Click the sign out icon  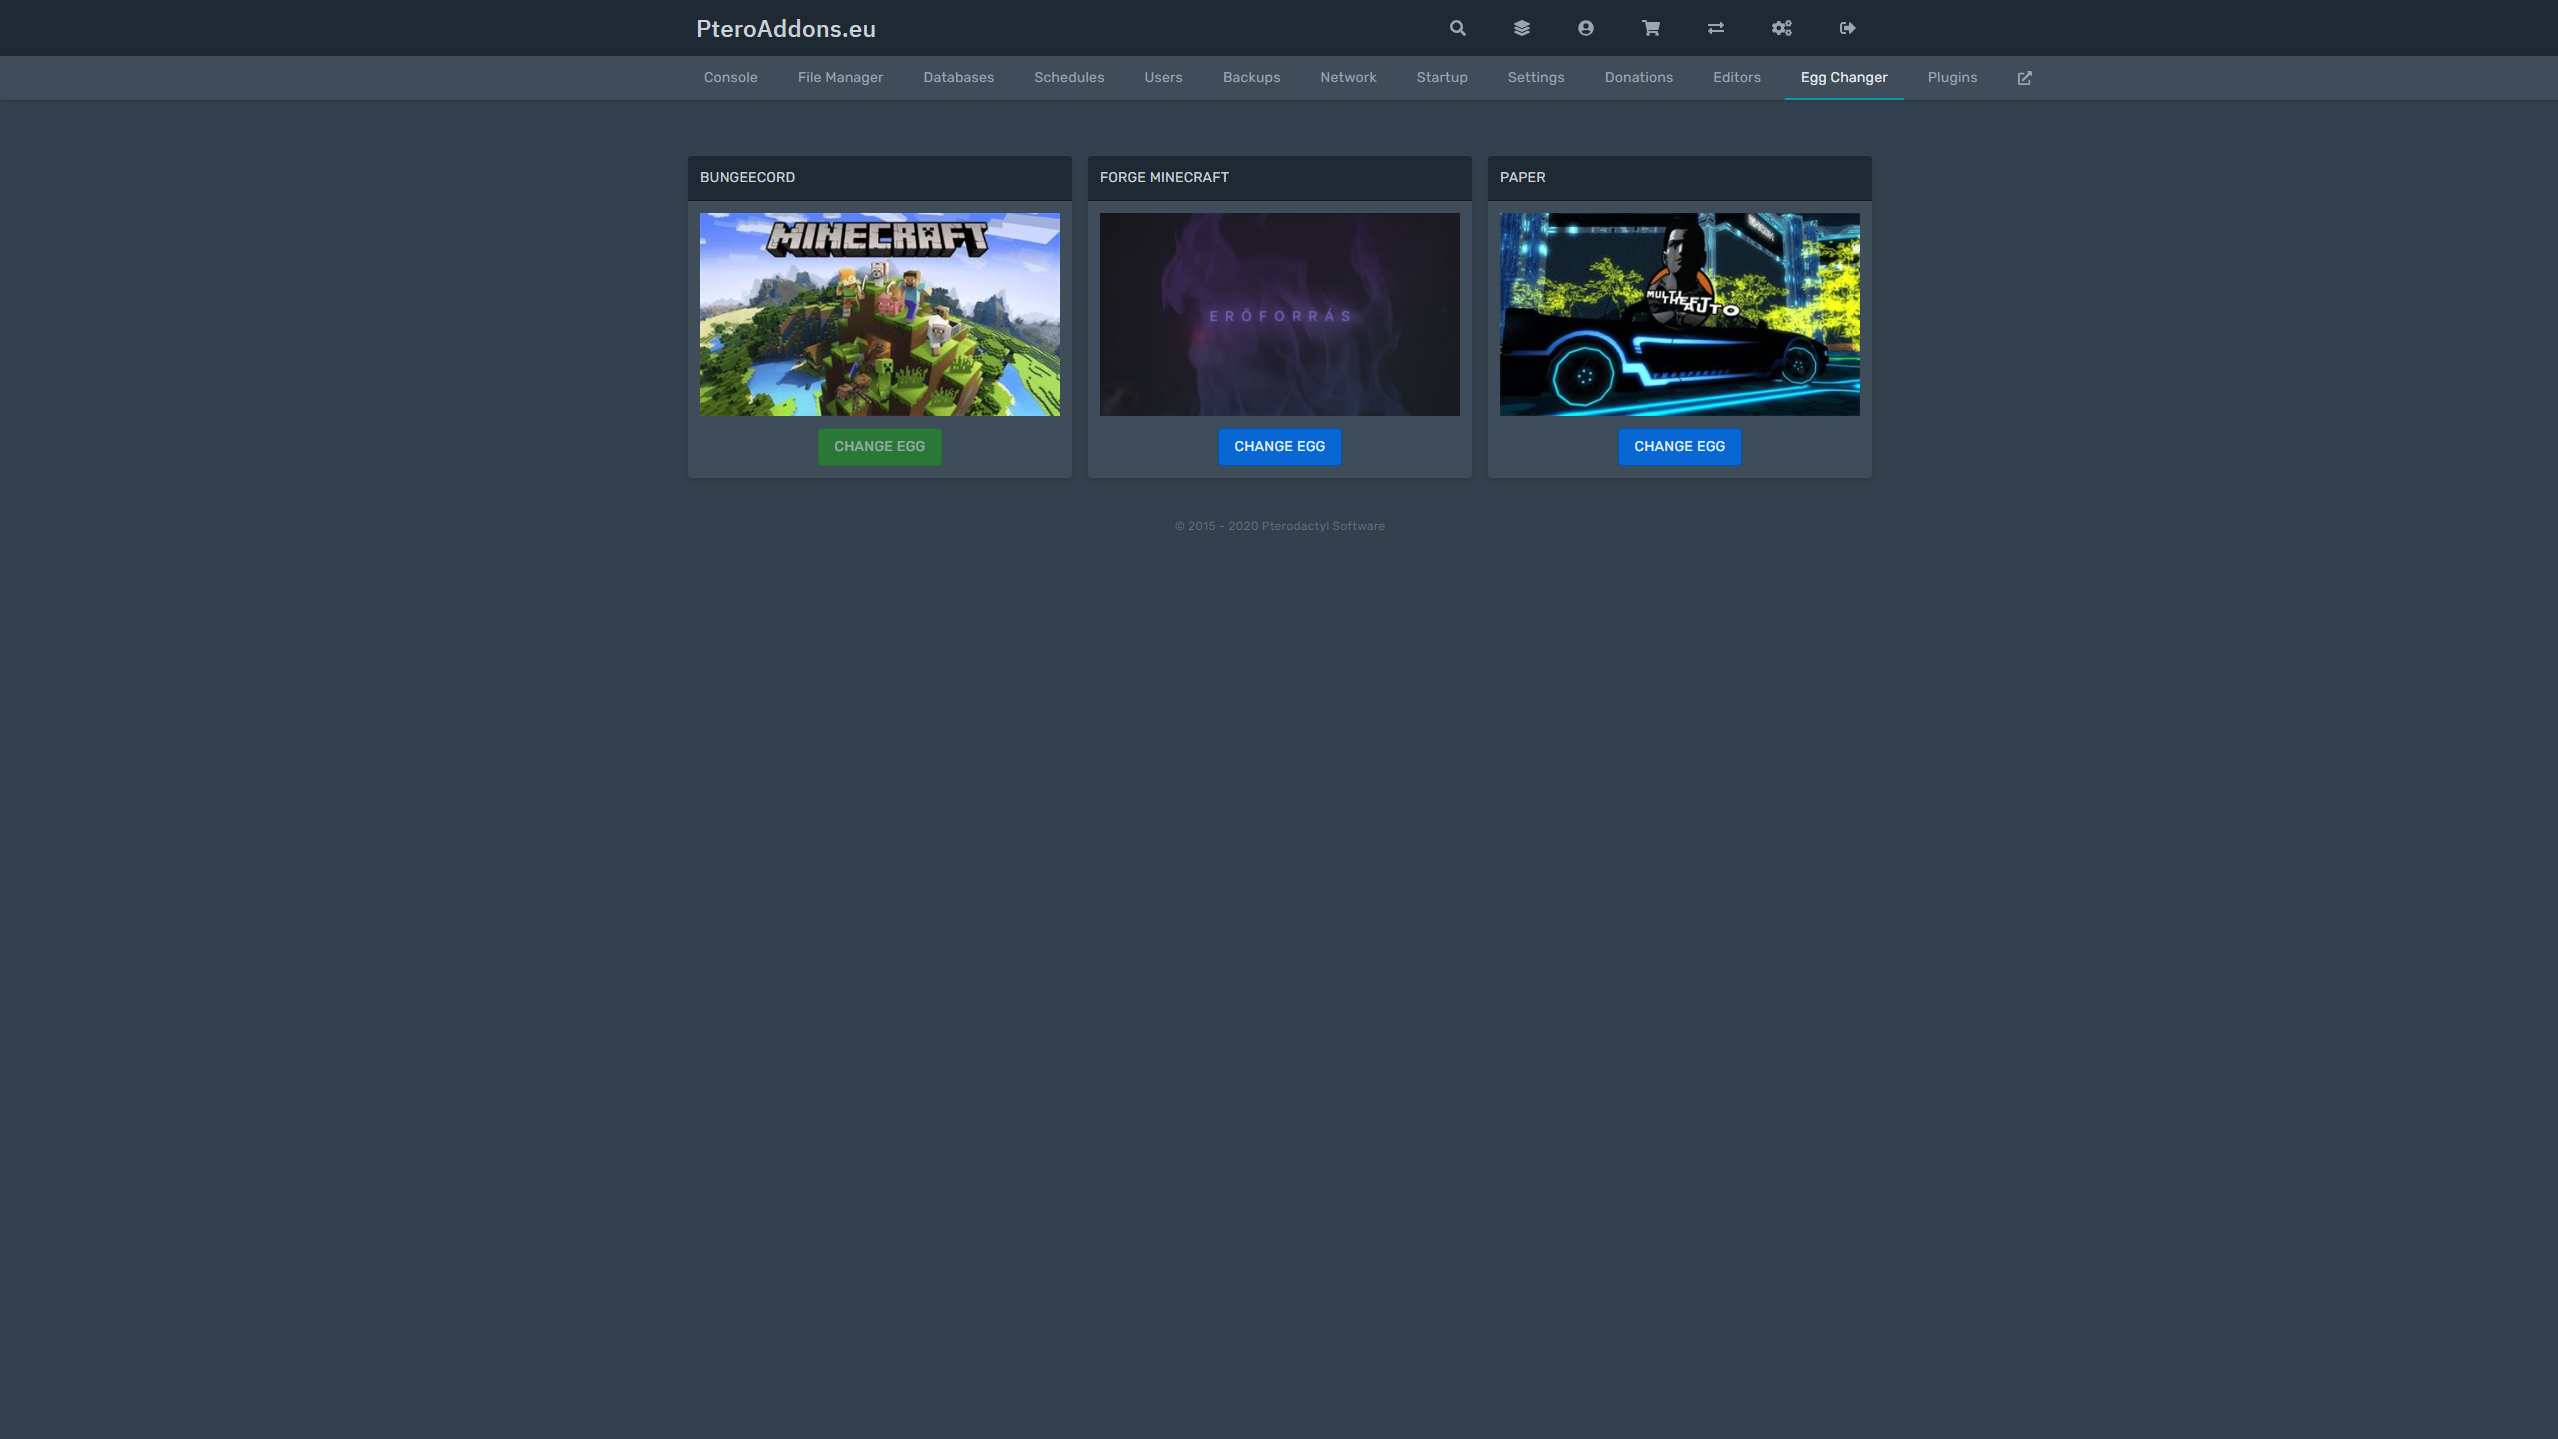click(1847, 28)
